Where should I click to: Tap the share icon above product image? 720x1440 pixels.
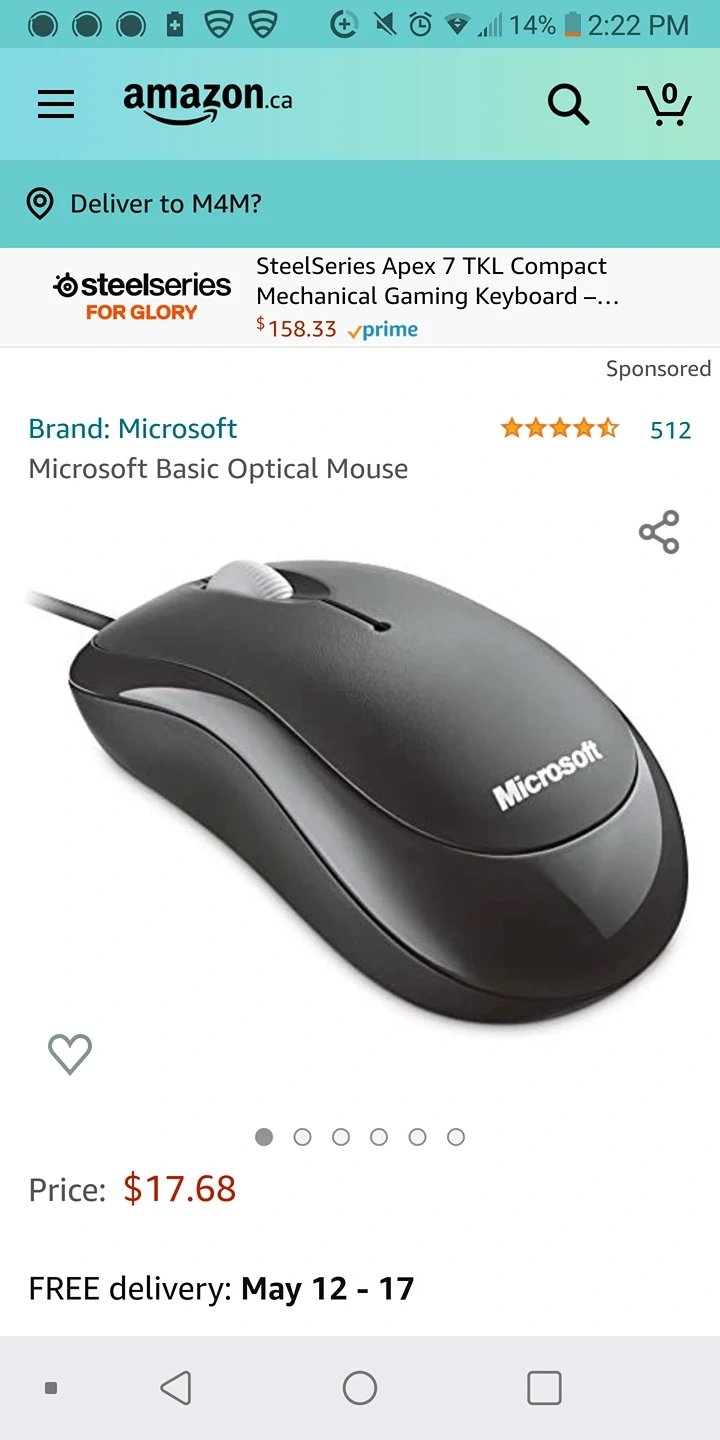pos(659,532)
